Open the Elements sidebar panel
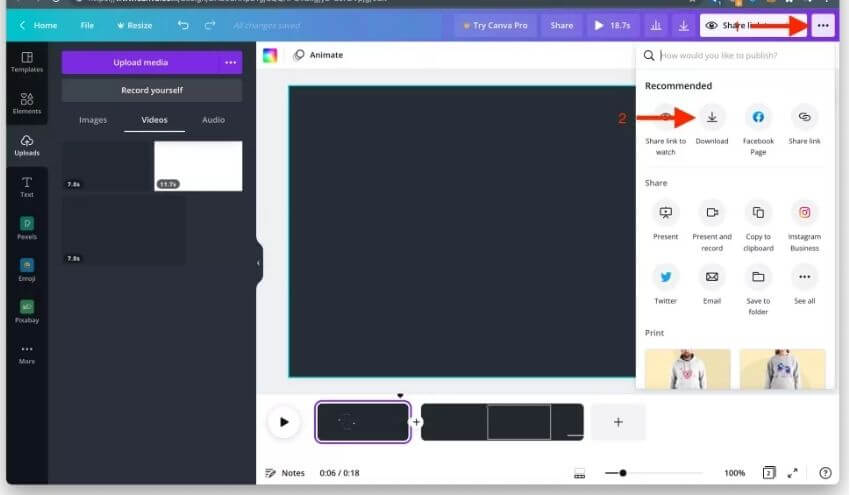 pos(27,103)
